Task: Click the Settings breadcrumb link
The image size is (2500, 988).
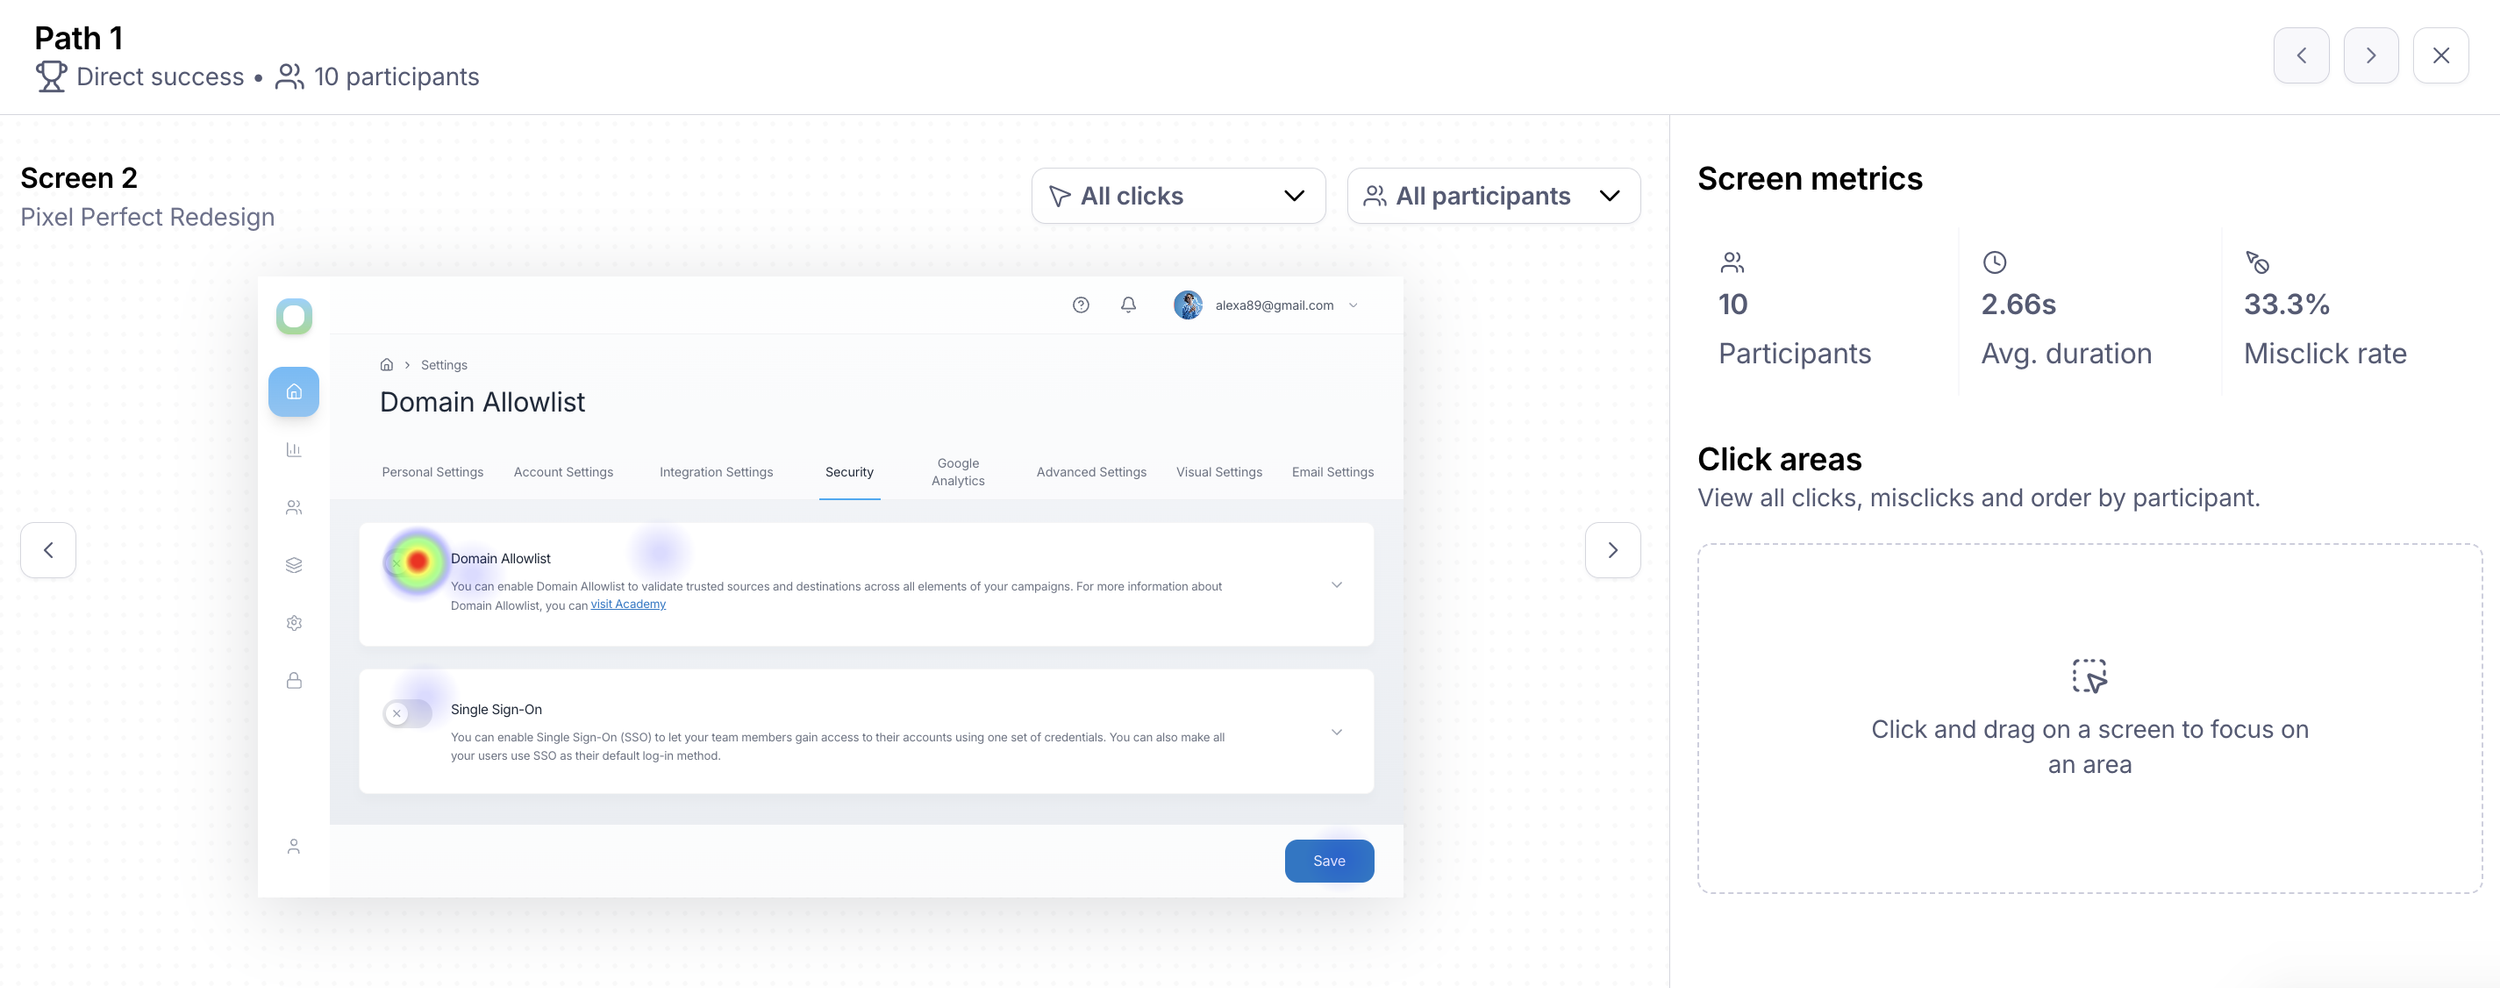Action: click(444, 365)
